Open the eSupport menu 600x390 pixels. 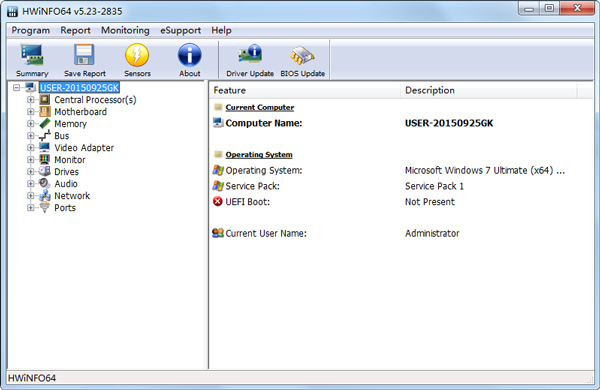(180, 30)
